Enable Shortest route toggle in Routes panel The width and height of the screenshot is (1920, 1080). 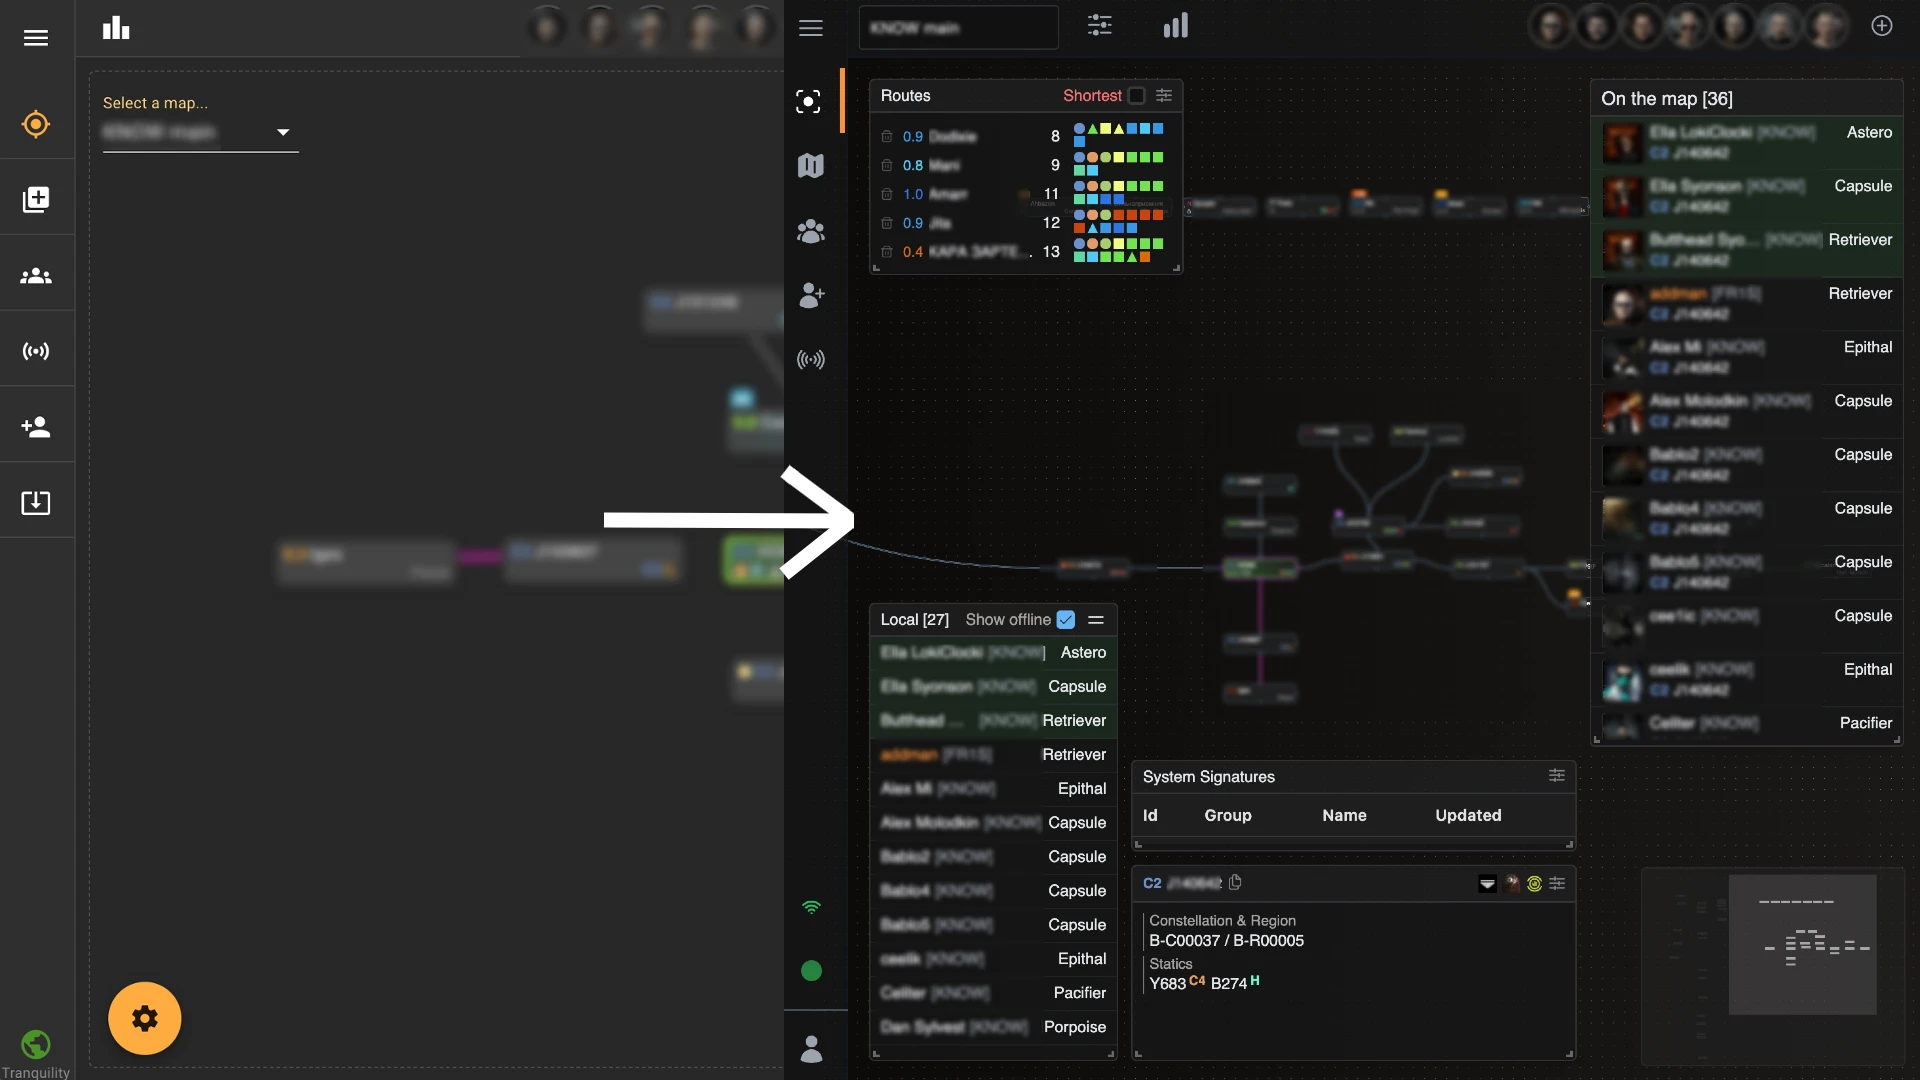(x=1135, y=95)
